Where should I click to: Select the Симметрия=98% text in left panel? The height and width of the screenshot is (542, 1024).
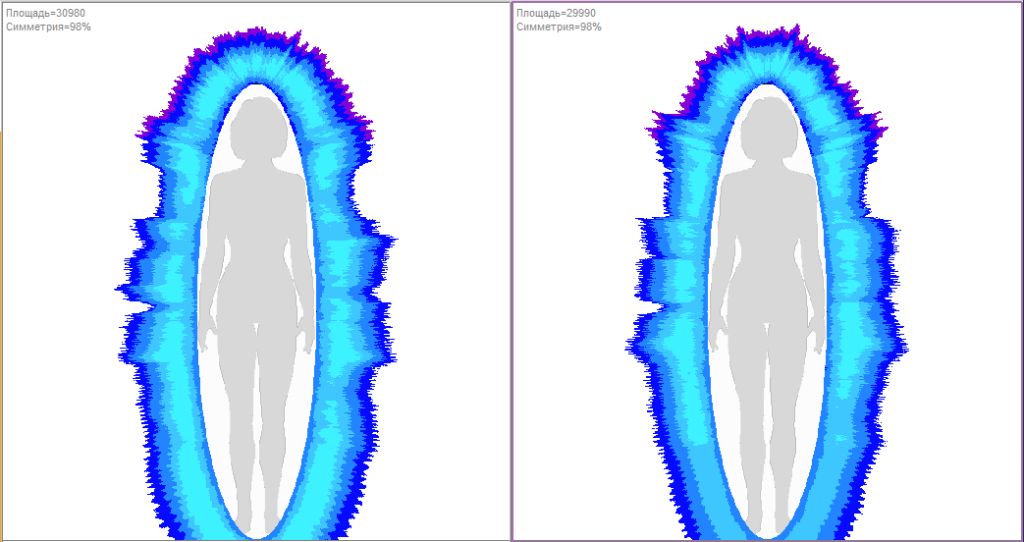pos(48,27)
